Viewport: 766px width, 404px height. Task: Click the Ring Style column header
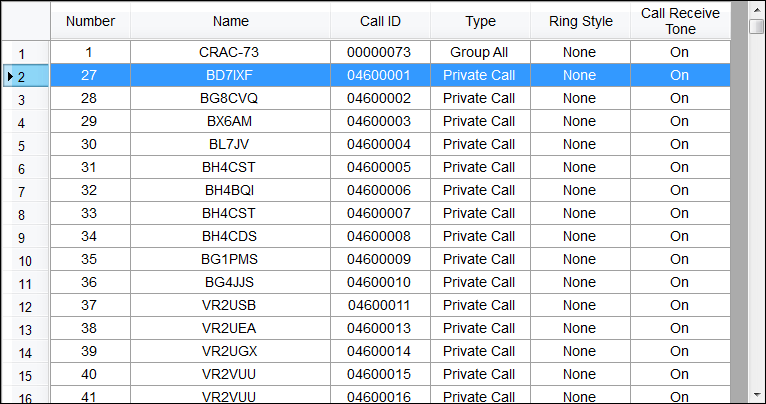580,21
